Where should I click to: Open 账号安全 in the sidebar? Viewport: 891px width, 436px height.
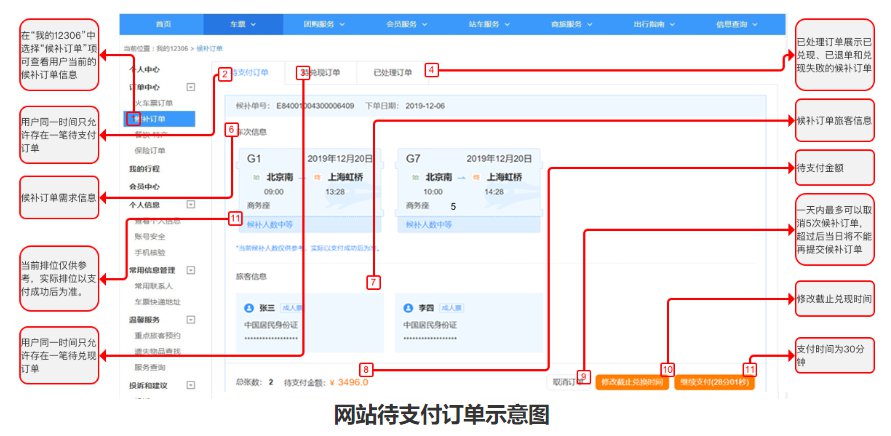[150, 236]
